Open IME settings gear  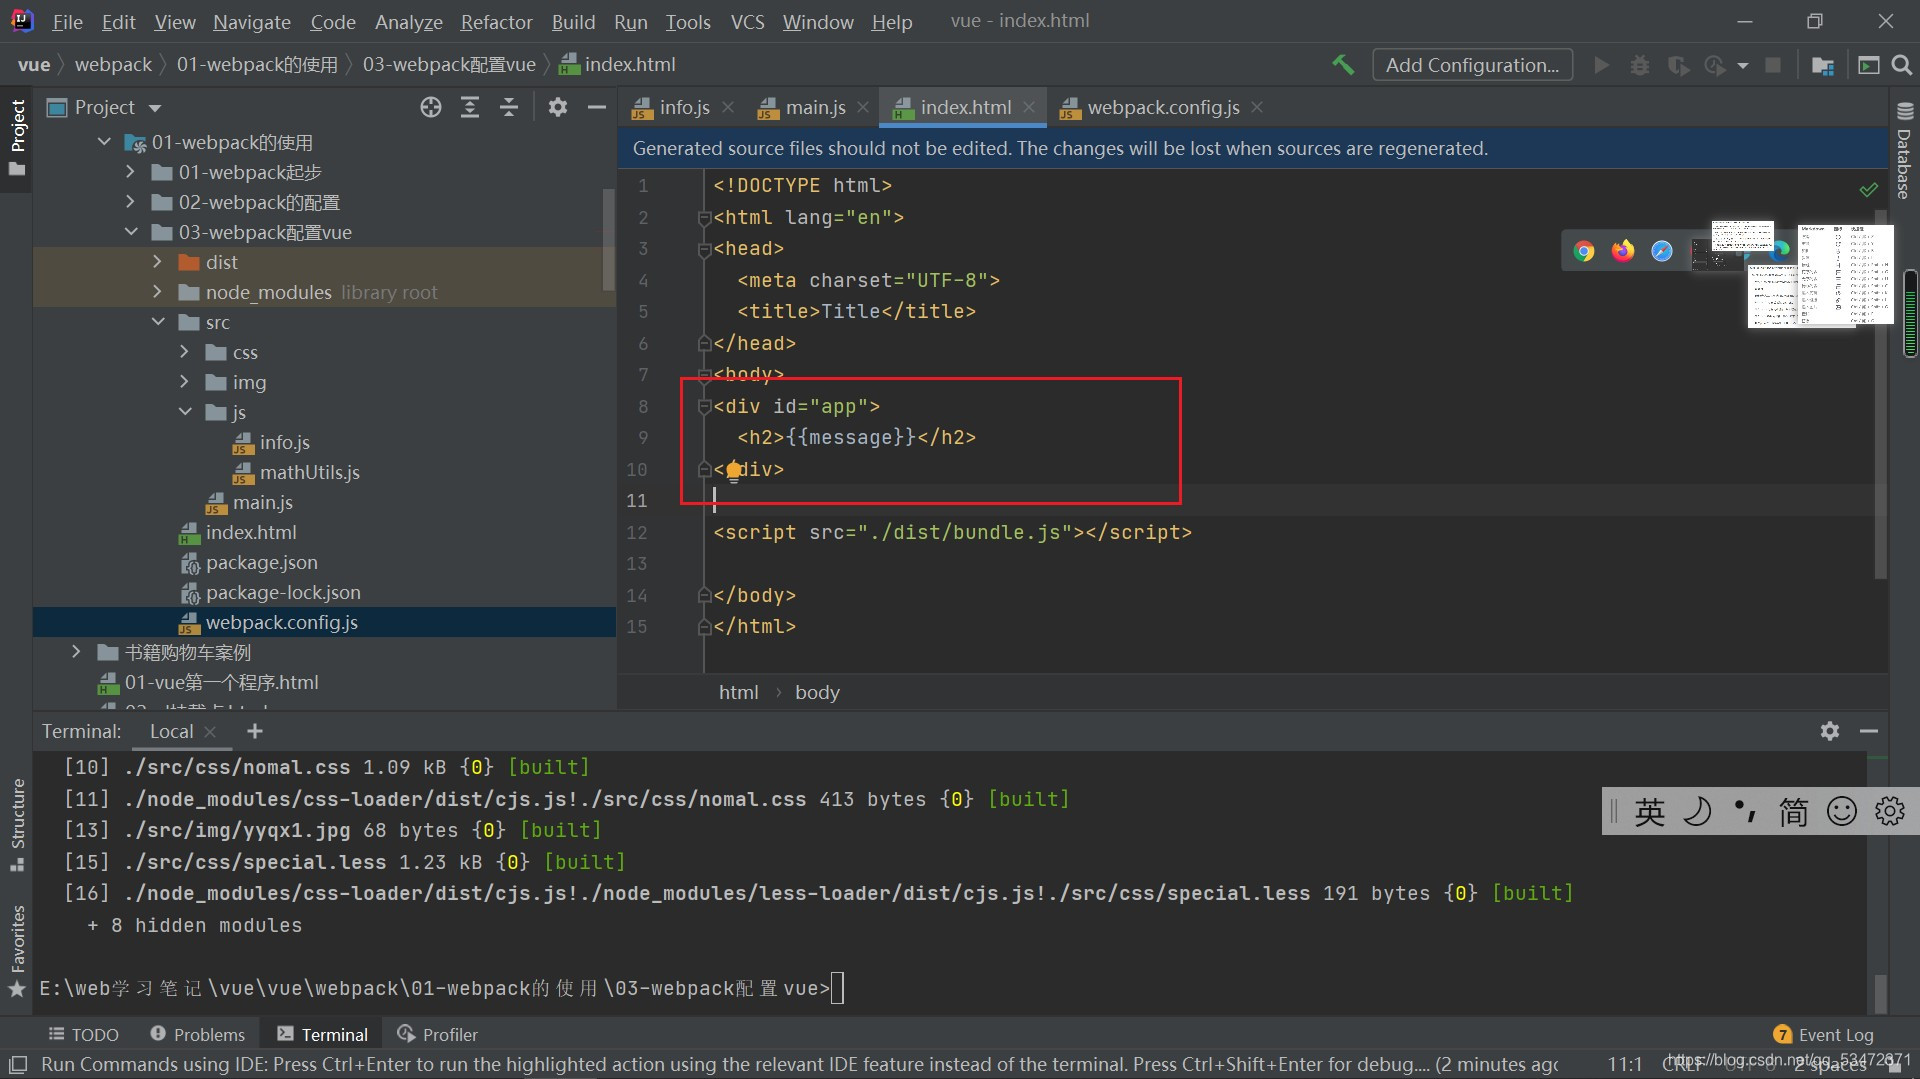pos(1889,811)
